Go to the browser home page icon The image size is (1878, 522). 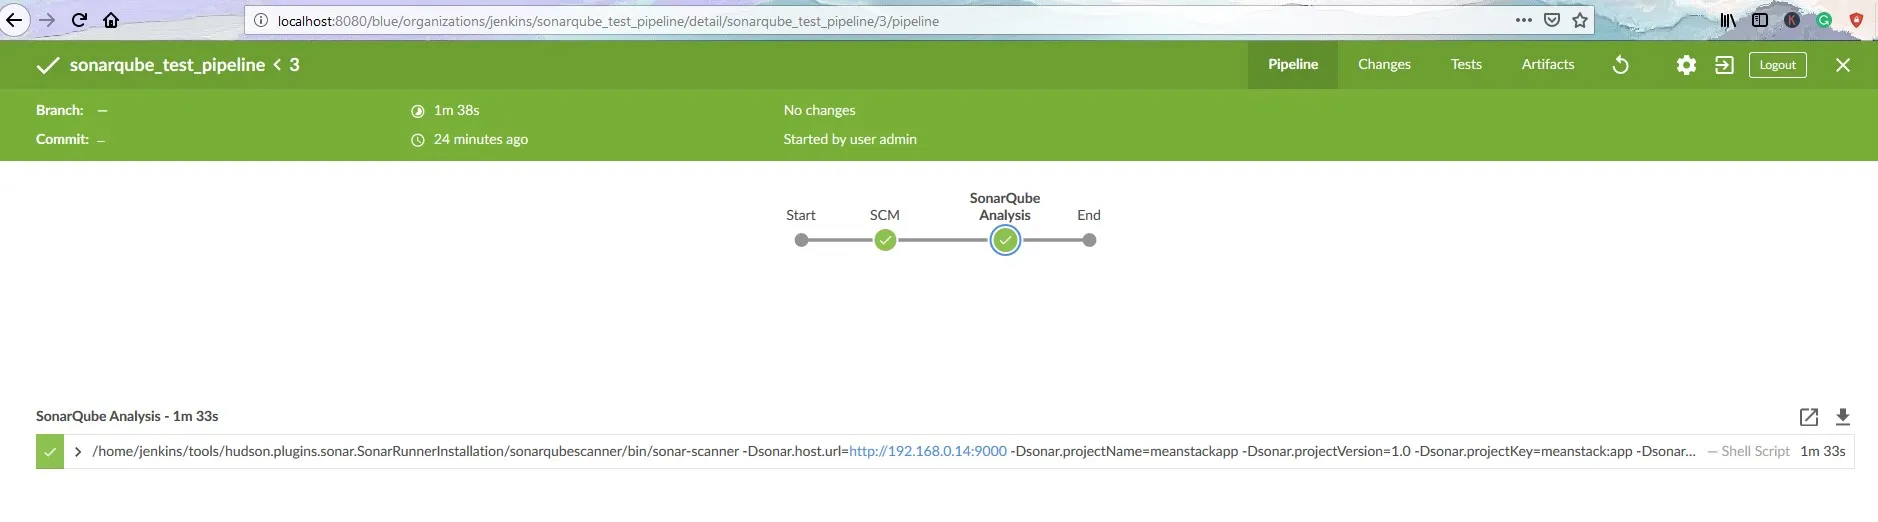click(x=111, y=20)
